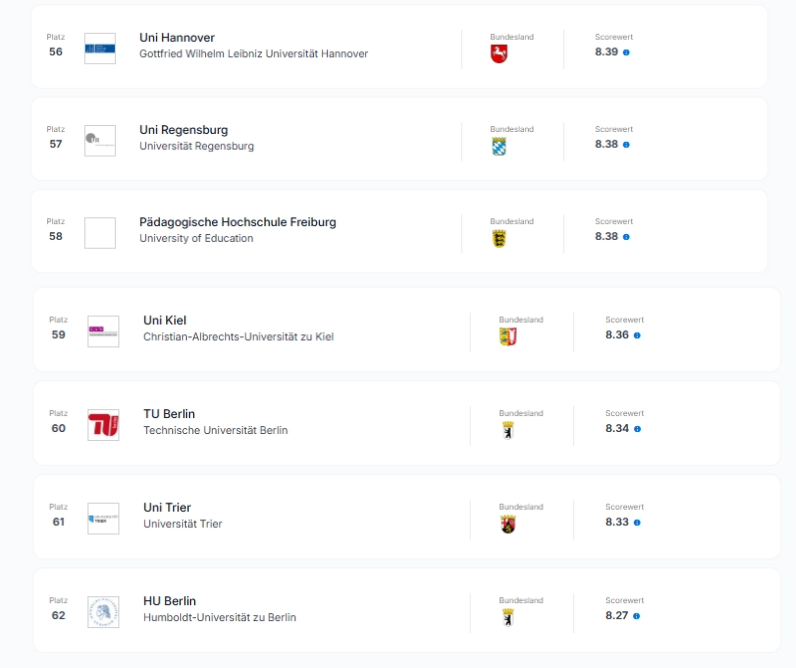Click the HU Berlin seal logo
Image resolution: width=796 pixels, height=668 pixels.
click(x=103, y=612)
